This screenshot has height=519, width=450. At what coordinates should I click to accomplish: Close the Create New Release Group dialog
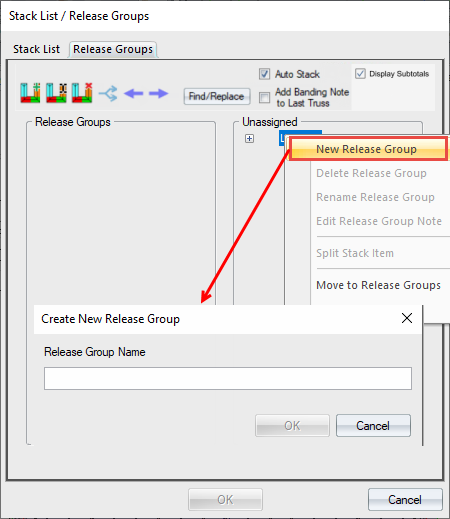[x=407, y=318]
